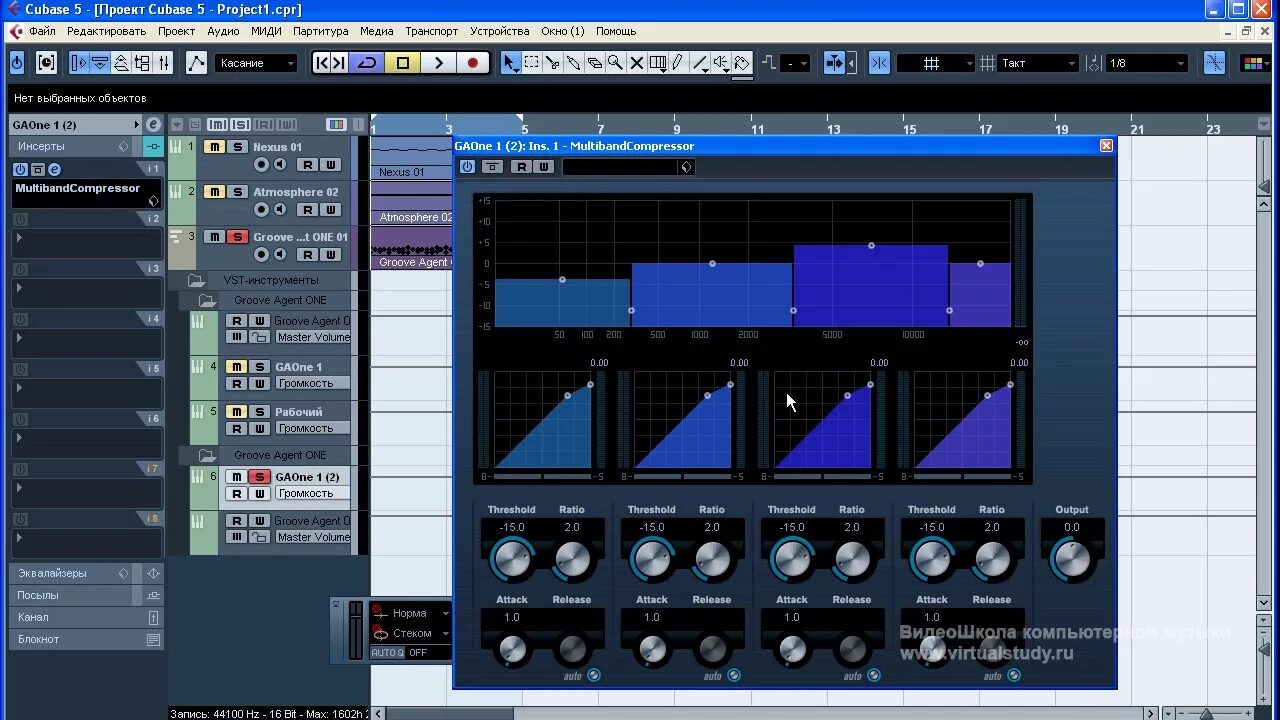Open channel settings 'e' button beside GAOne 1 (2)

coord(153,125)
